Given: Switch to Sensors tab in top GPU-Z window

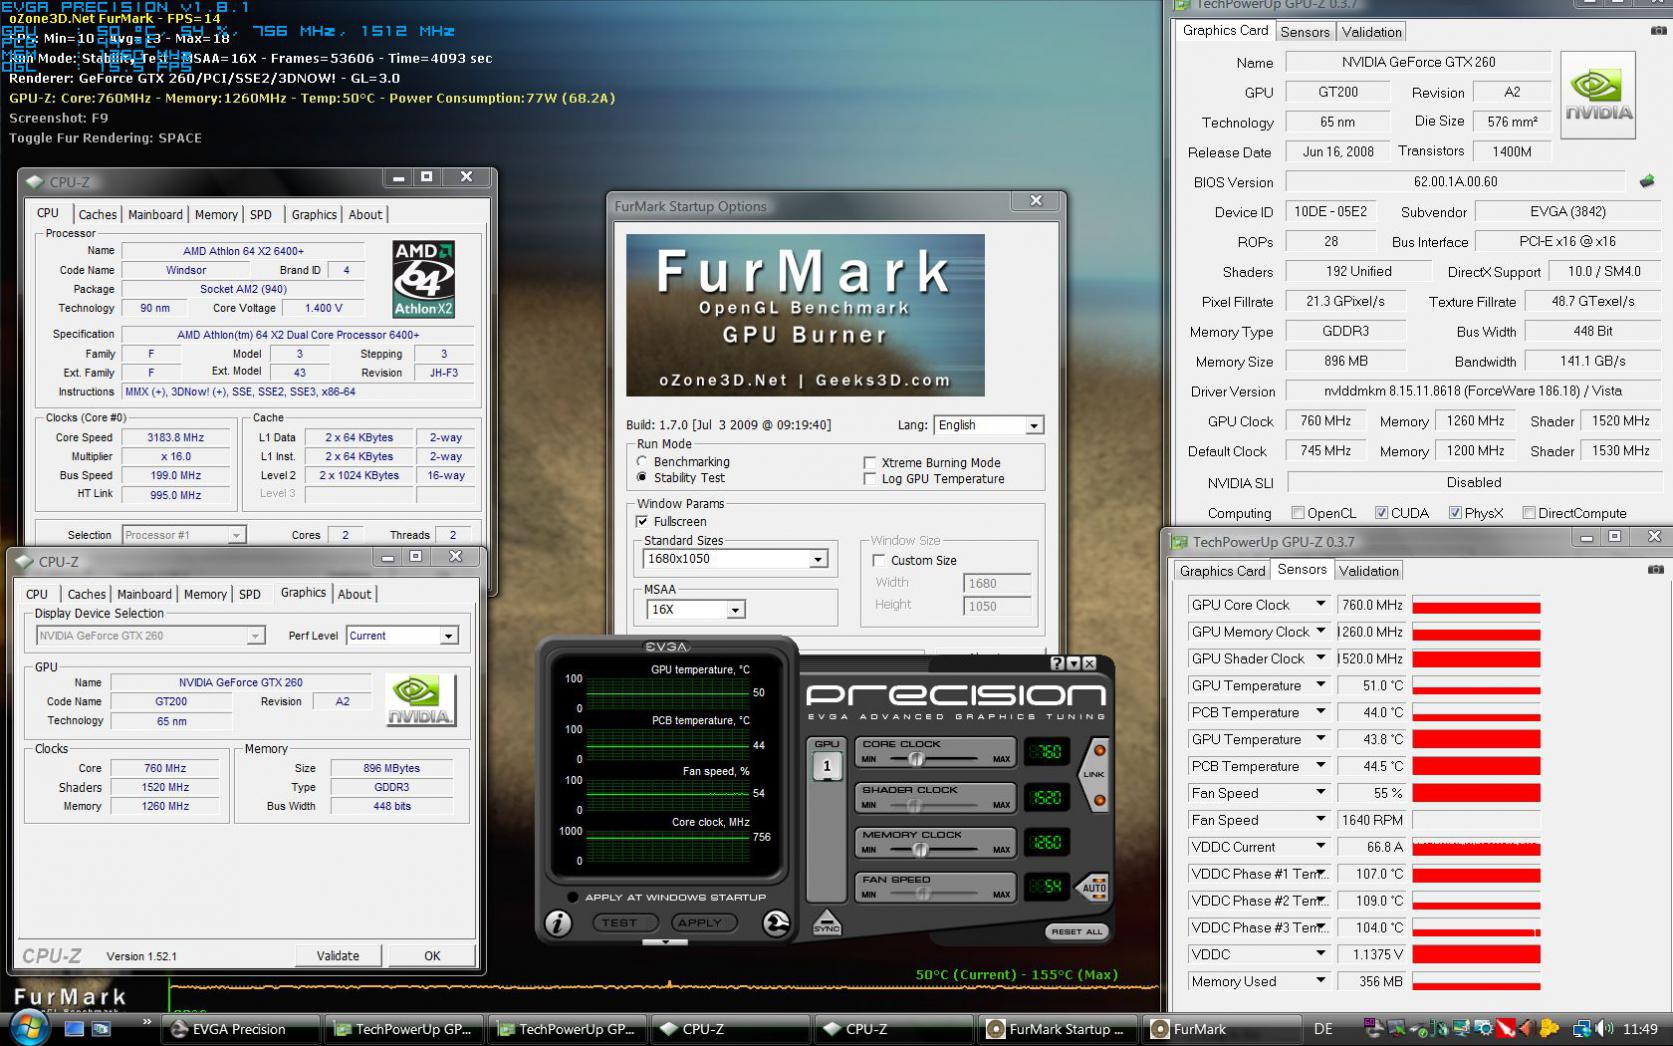Looking at the screenshot, I should click(x=1305, y=32).
